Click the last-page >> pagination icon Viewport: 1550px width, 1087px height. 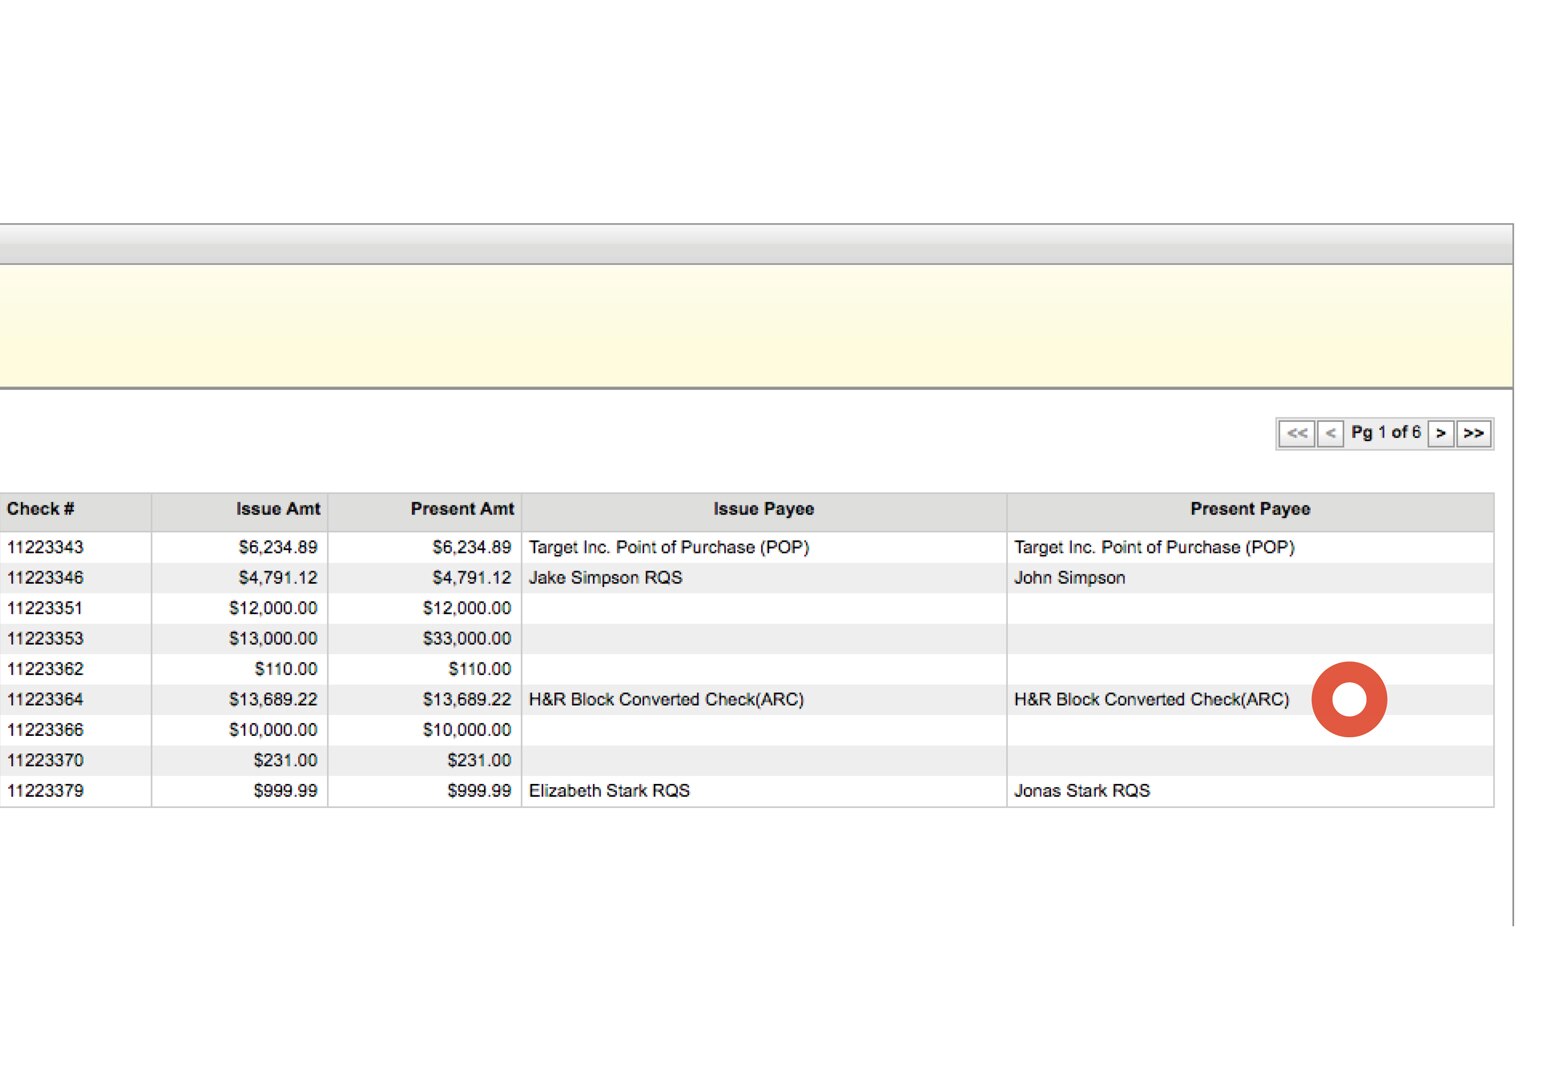(x=1473, y=433)
